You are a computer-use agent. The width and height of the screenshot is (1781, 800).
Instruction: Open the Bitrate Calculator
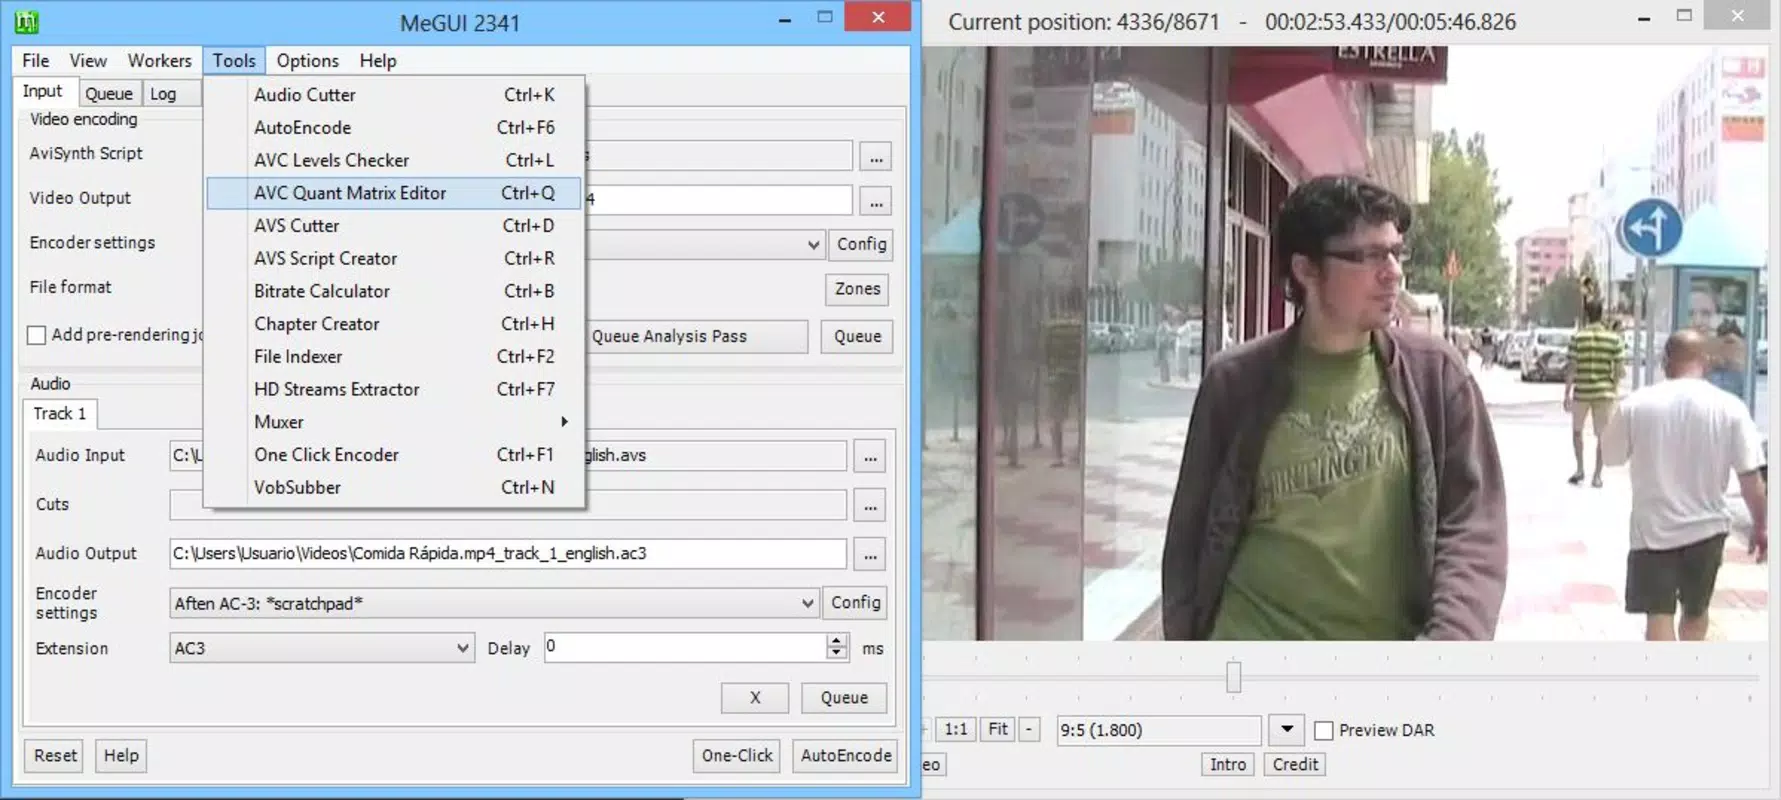click(x=393, y=291)
